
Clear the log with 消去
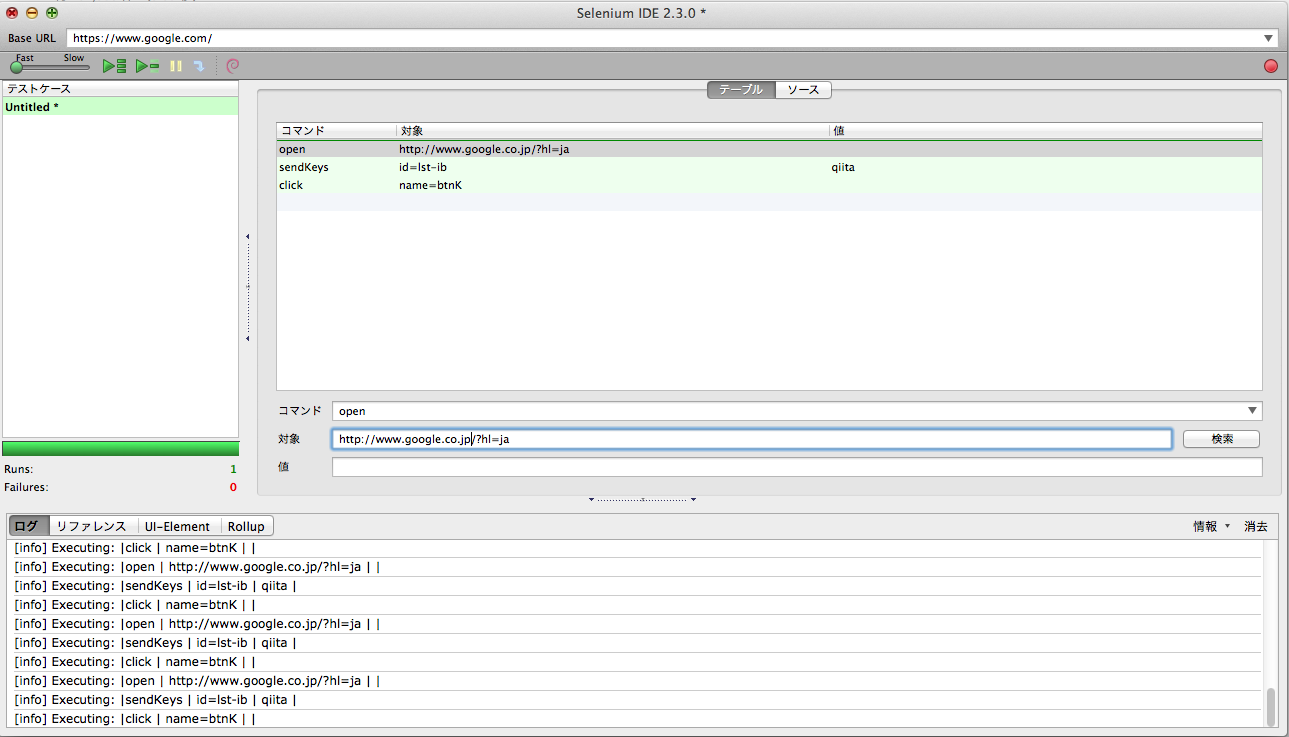(x=1255, y=526)
